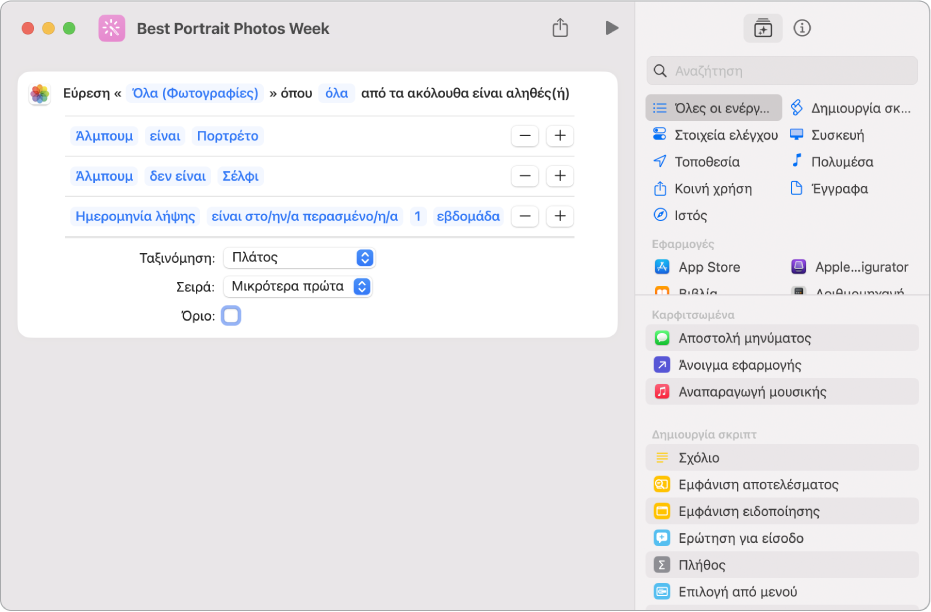Select Ιστός category
This screenshot has height=612, width=931.
pos(680,215)
